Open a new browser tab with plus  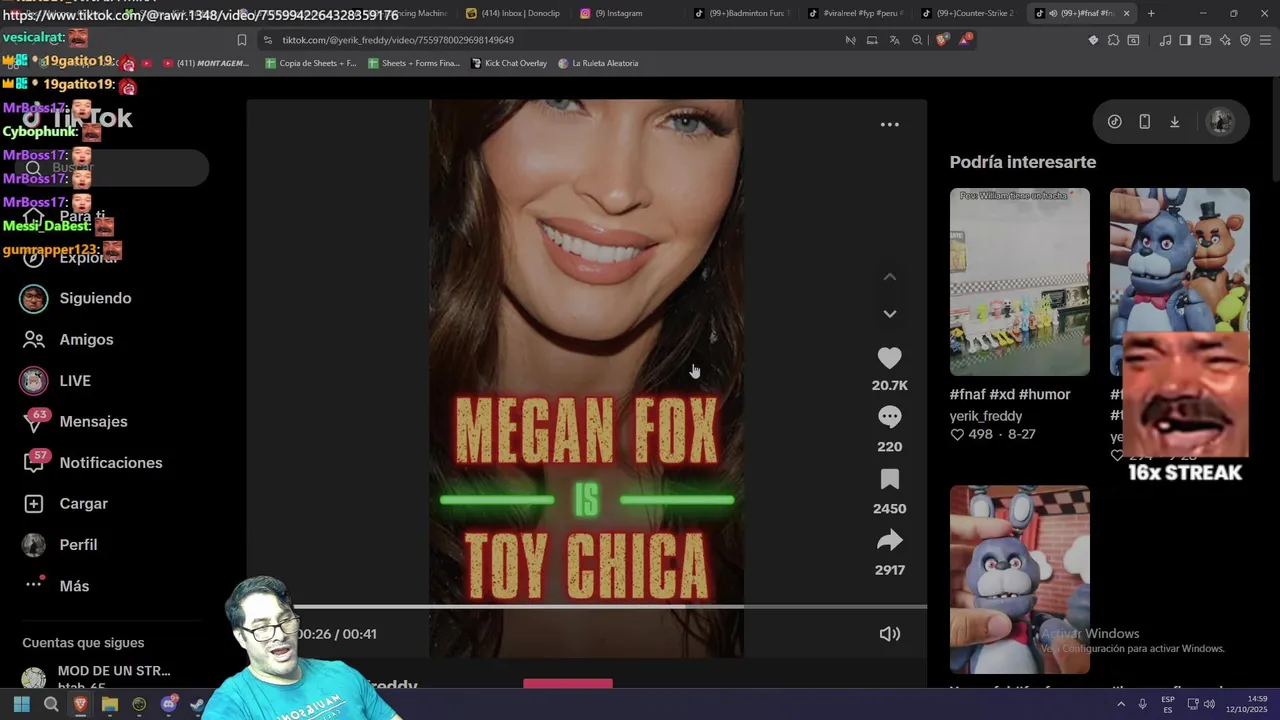point(1151,13)
